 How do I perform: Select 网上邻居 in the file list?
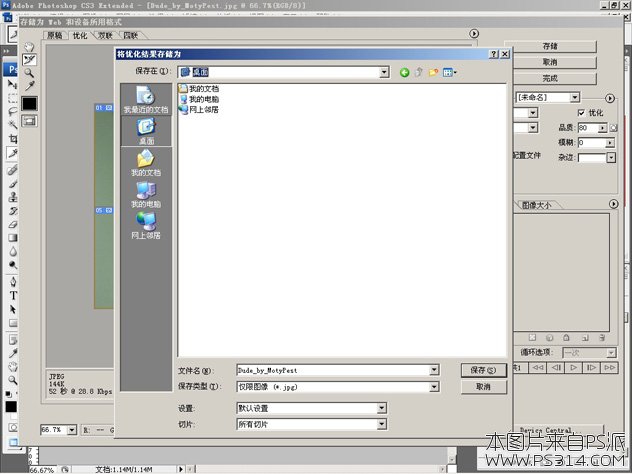click(x=199, y=109)
